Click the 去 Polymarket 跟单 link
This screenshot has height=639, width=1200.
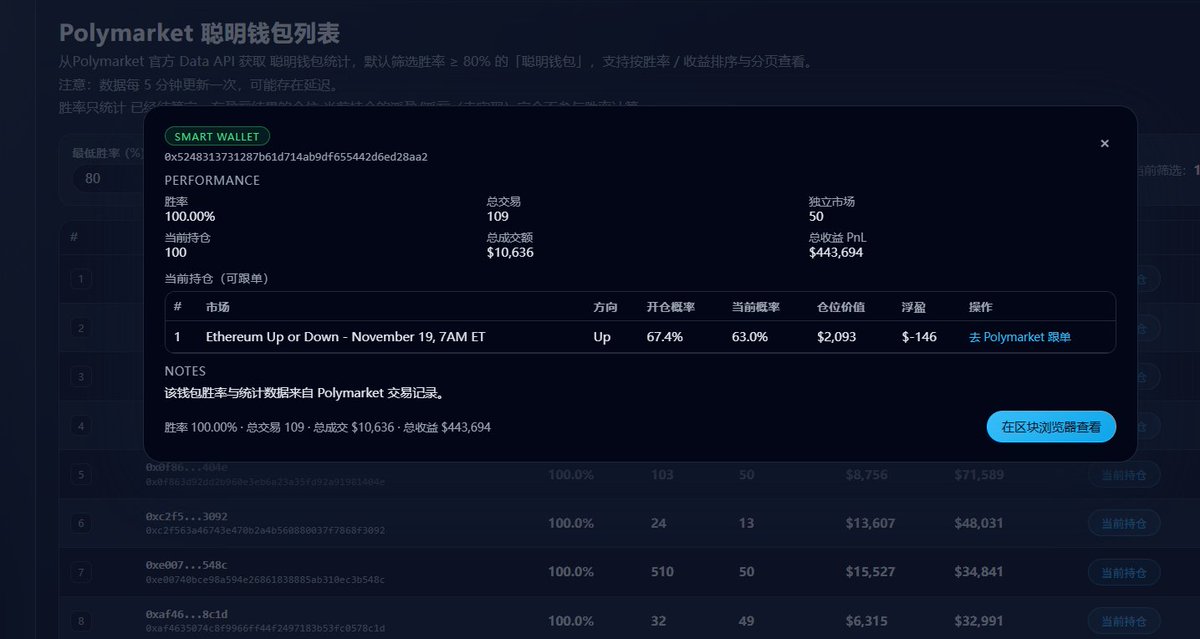coord(1019,337)
